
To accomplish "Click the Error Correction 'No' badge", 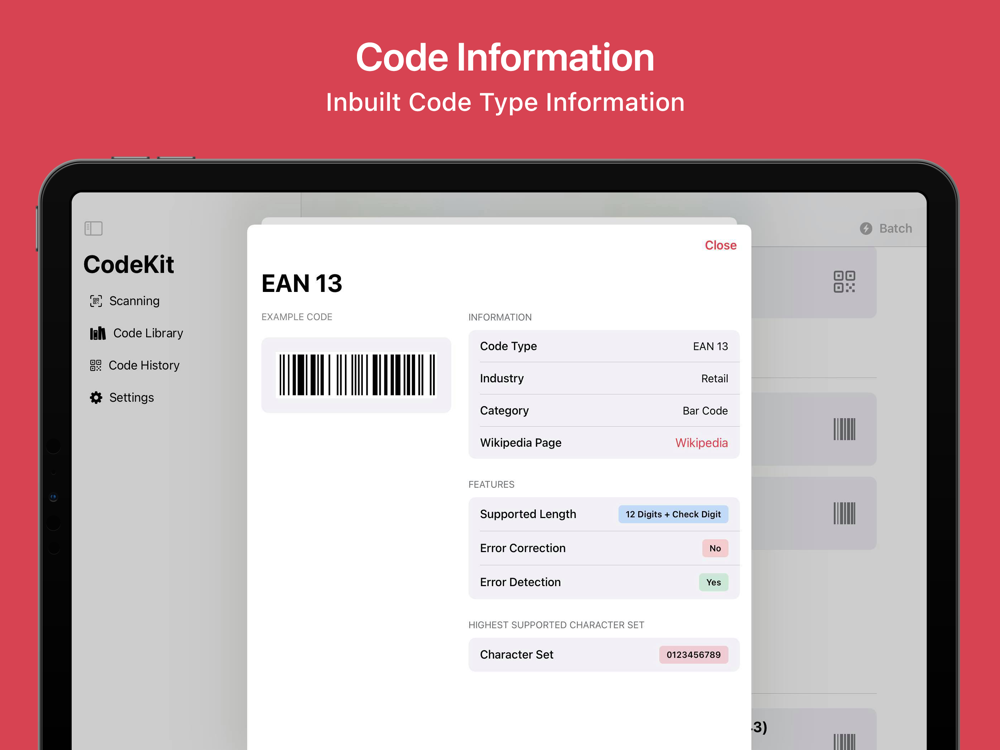I will pos(716,548).
